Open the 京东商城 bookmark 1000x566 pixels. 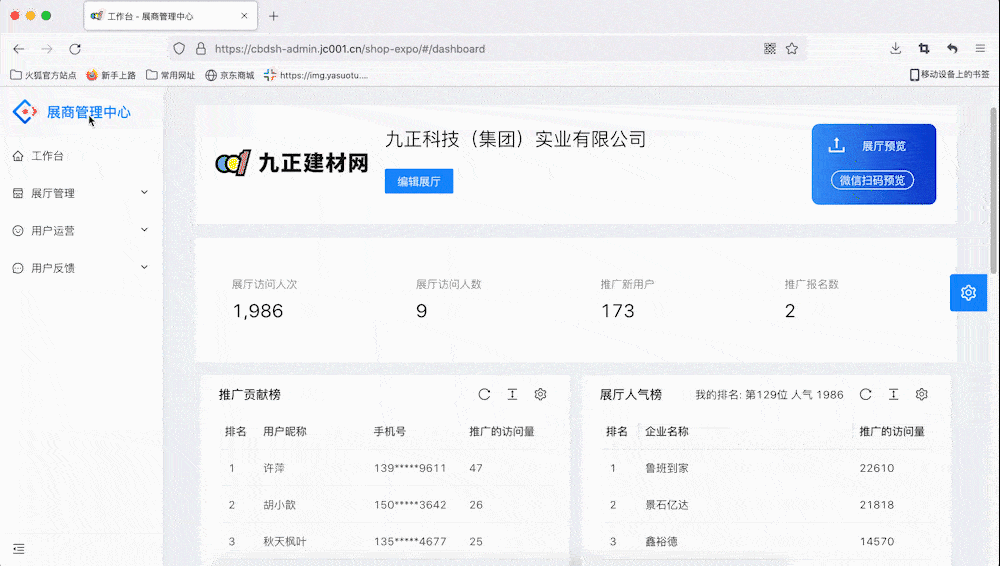[x=230, y=75]
